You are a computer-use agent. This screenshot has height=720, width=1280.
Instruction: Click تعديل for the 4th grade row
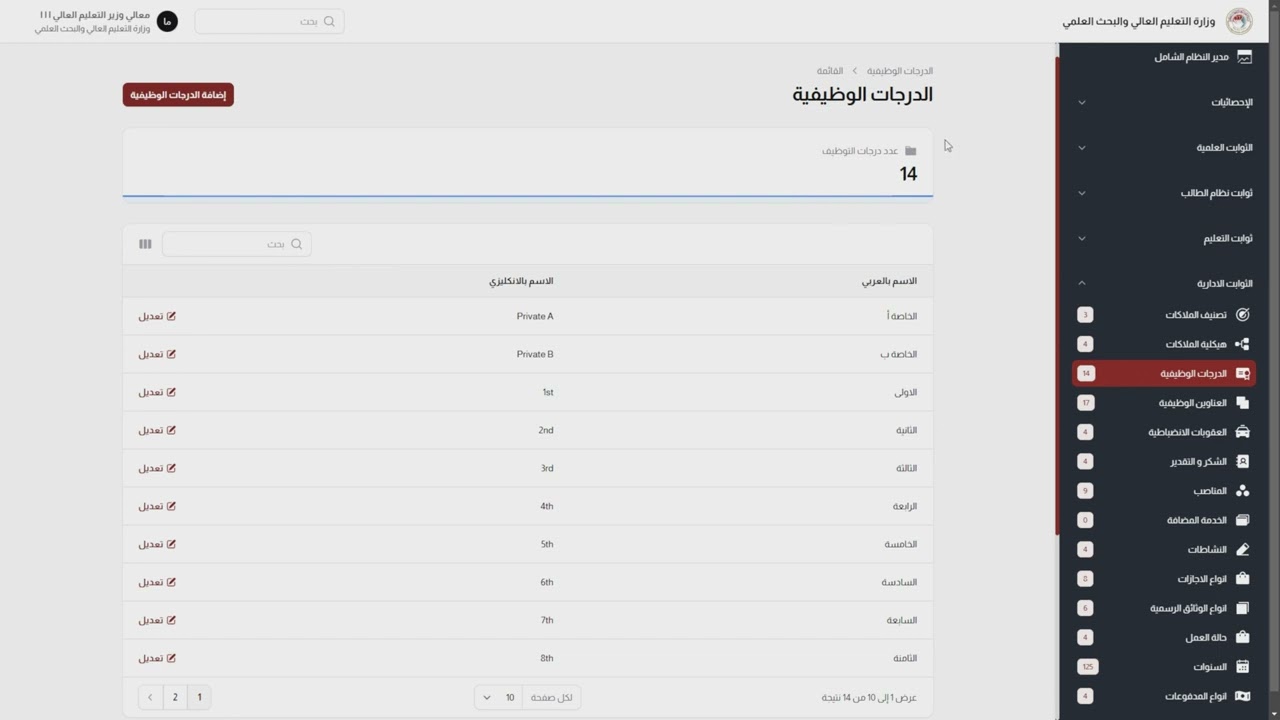click(157, 506)
